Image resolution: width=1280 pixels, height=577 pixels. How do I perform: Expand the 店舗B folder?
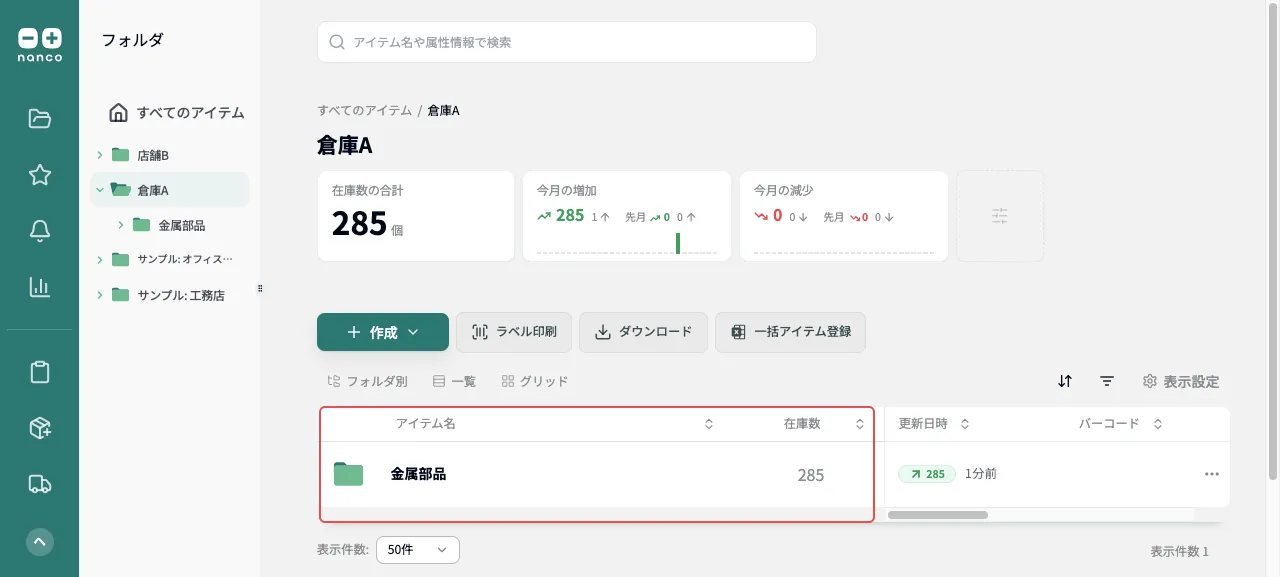(100, 155)
